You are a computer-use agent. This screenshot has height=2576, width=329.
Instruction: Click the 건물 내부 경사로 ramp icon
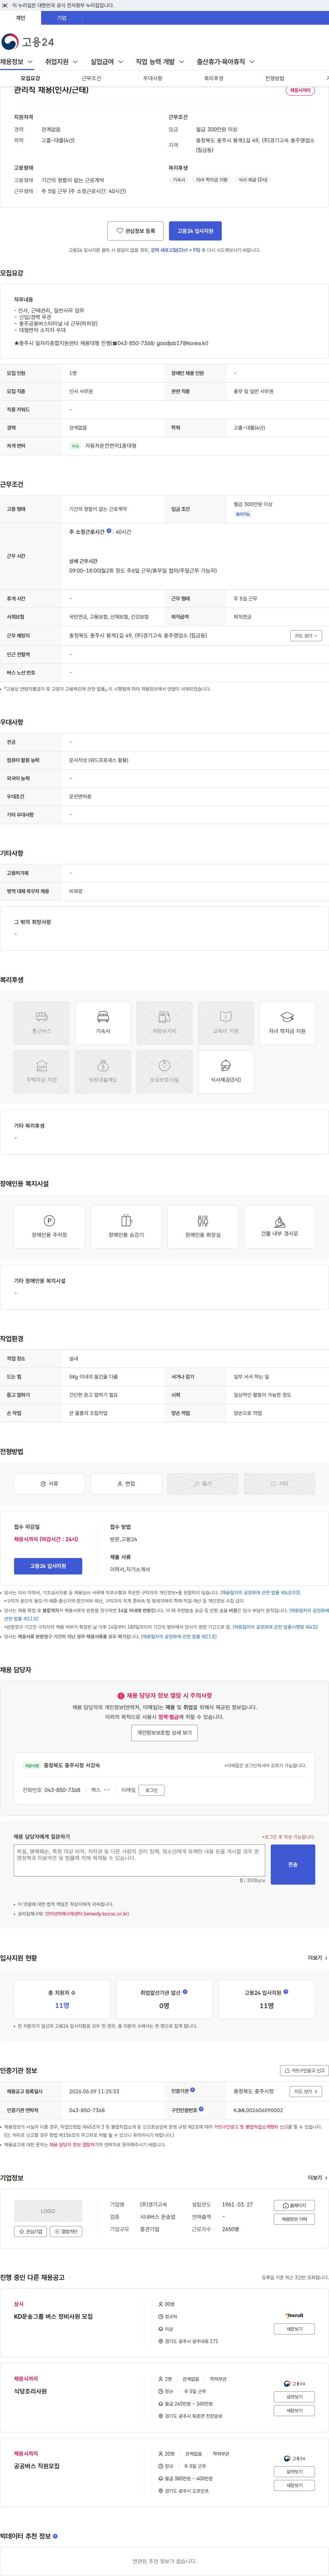coord(279,1227)
